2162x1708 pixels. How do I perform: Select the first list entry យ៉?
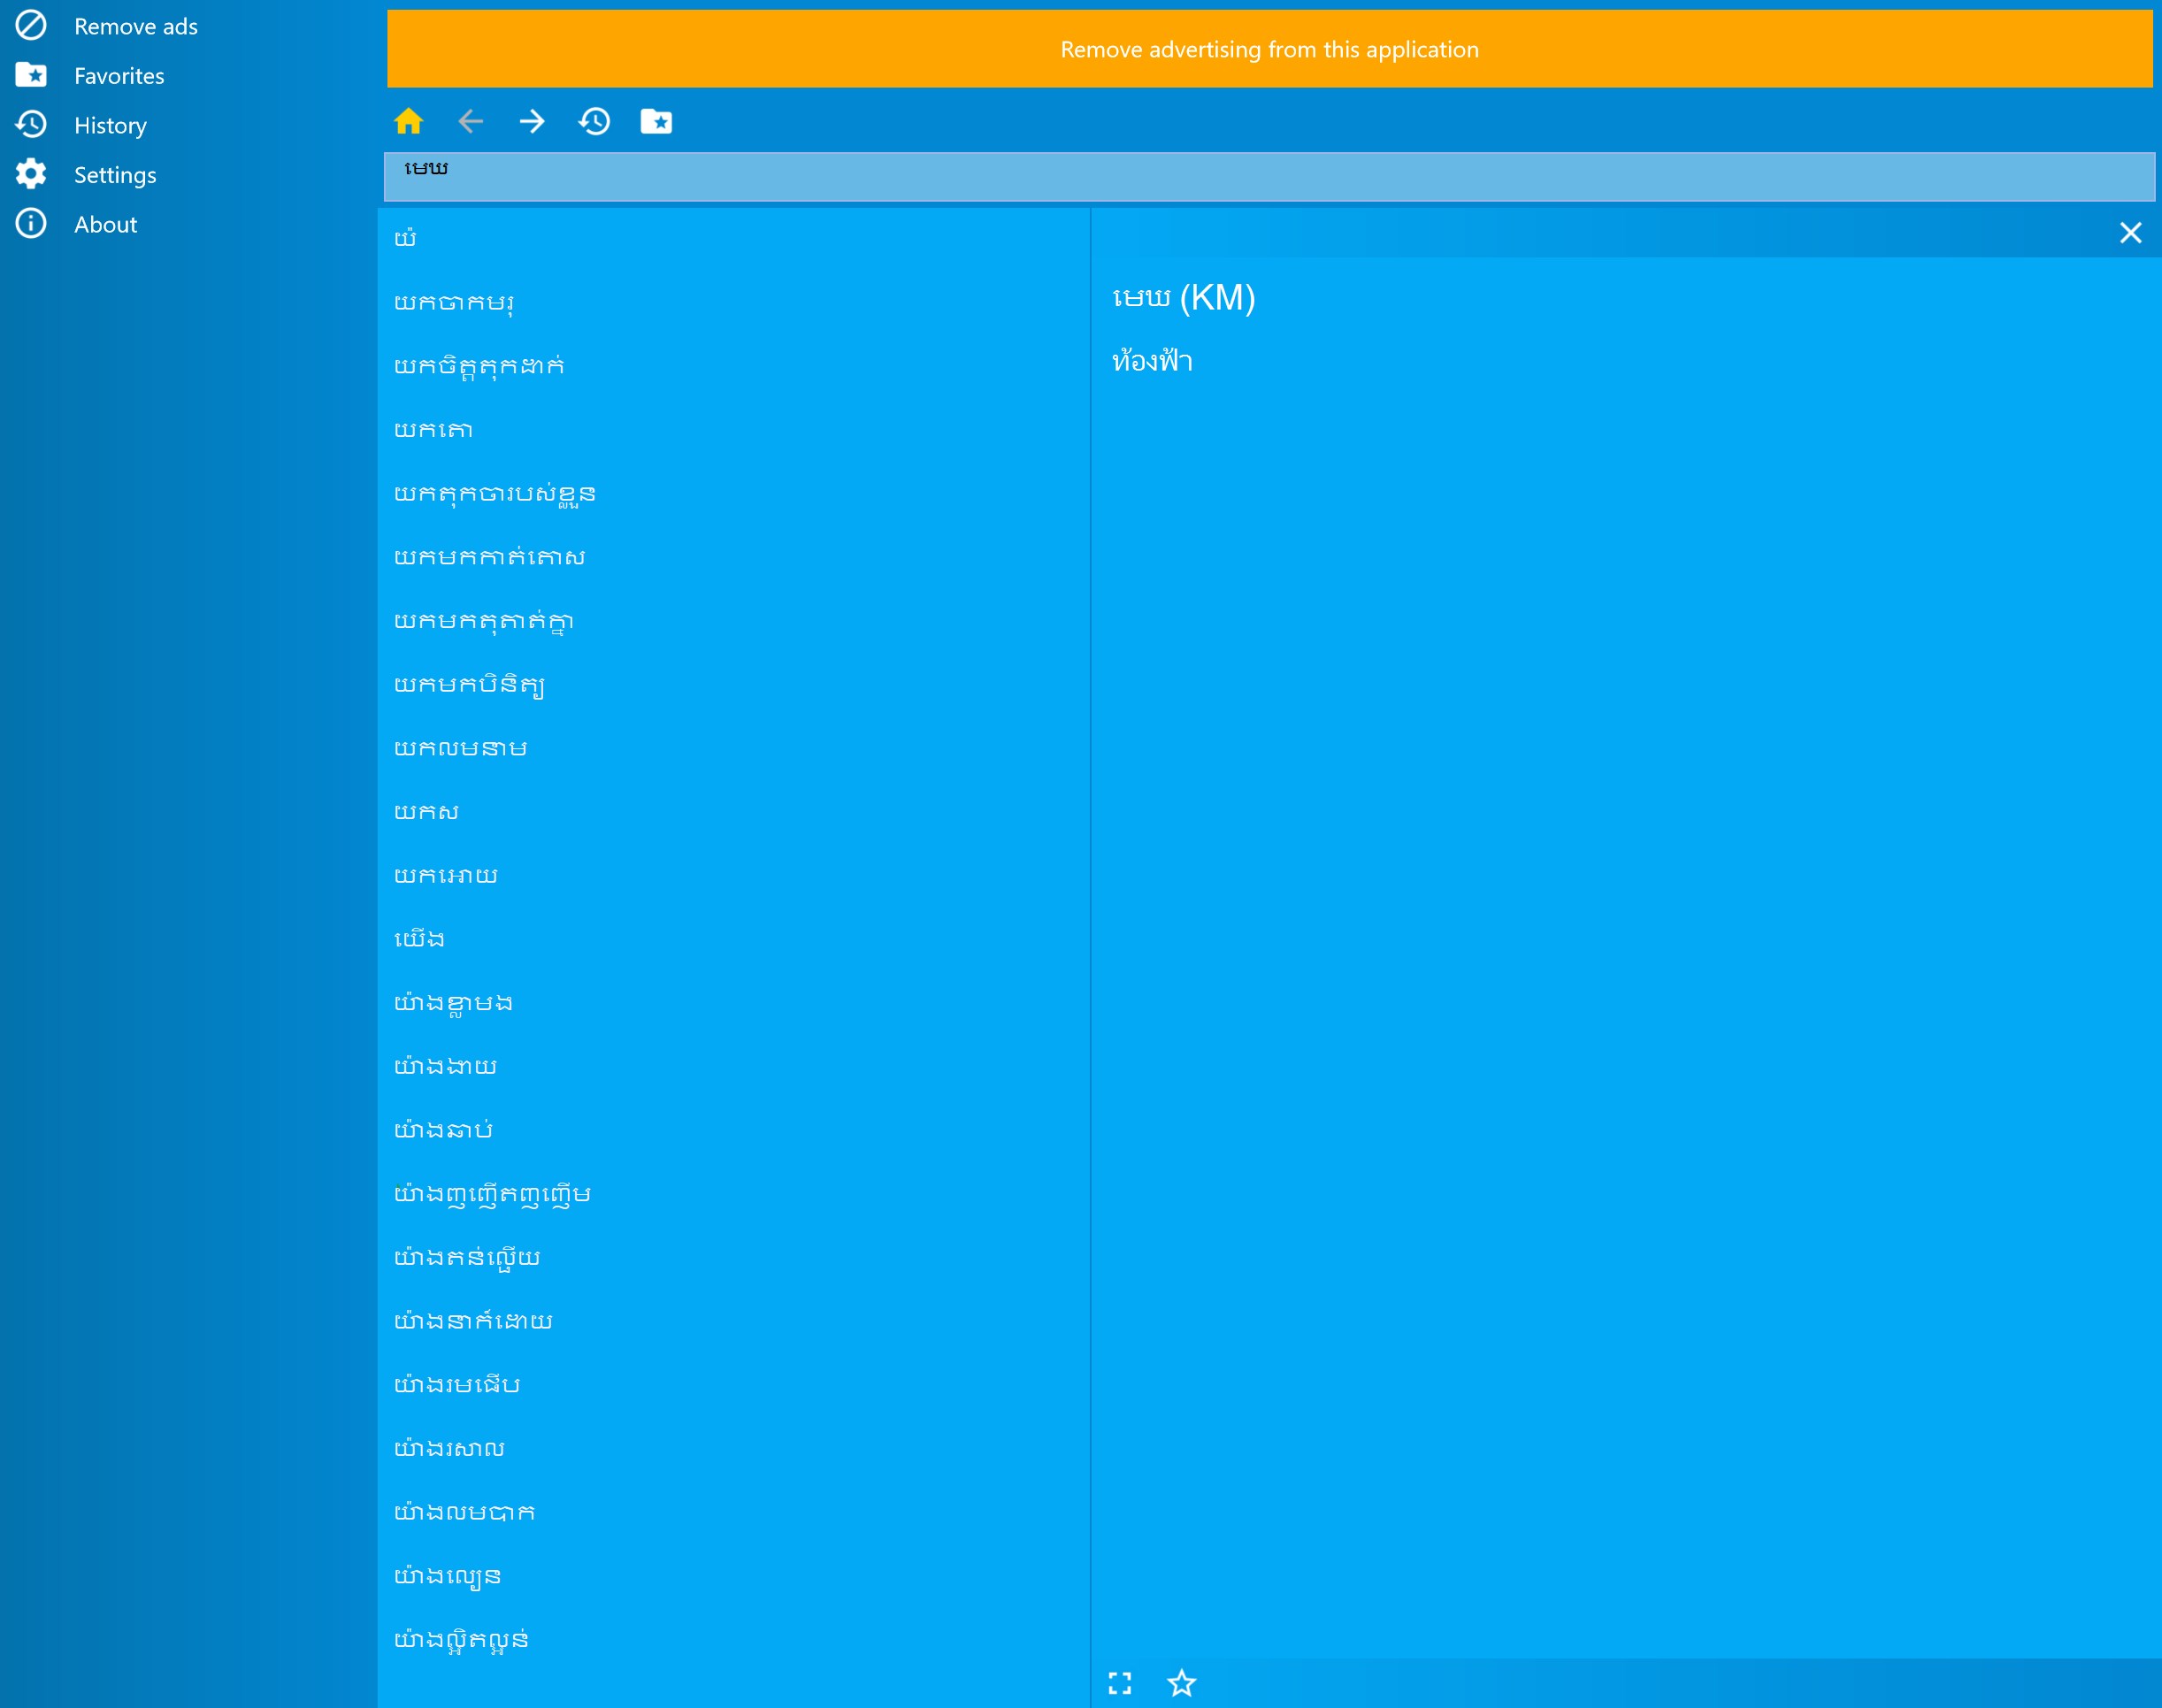click(405, 238)
